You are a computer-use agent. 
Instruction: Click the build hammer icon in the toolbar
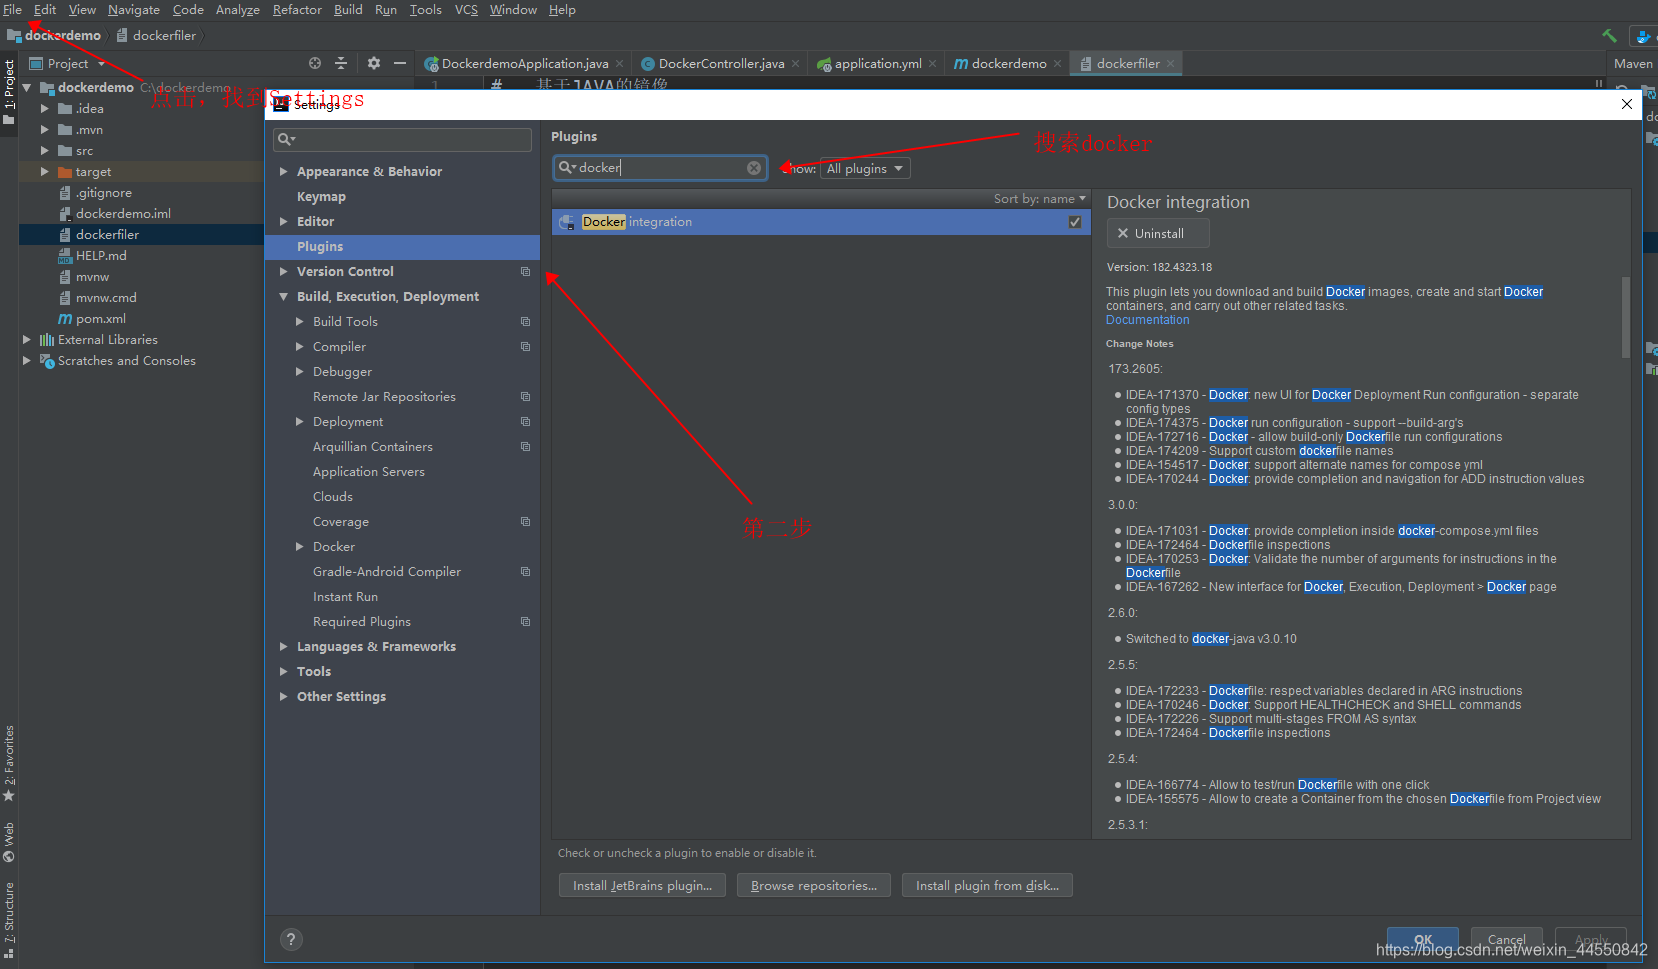click(1609, 36)
